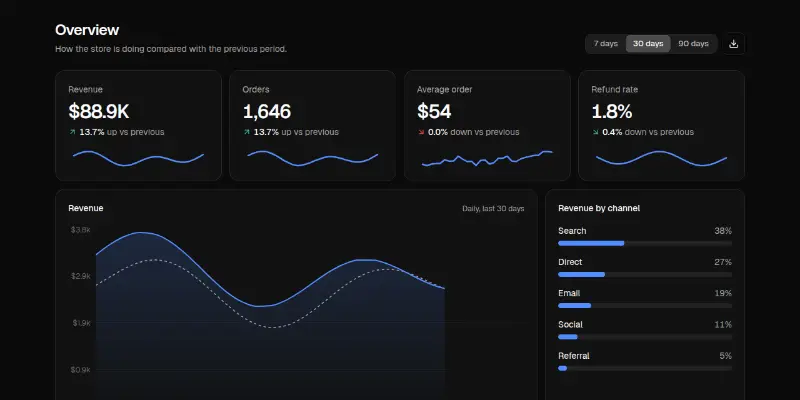Click the Average order sparkline
This screenshot has height=400, width=800.
[487, 158]
